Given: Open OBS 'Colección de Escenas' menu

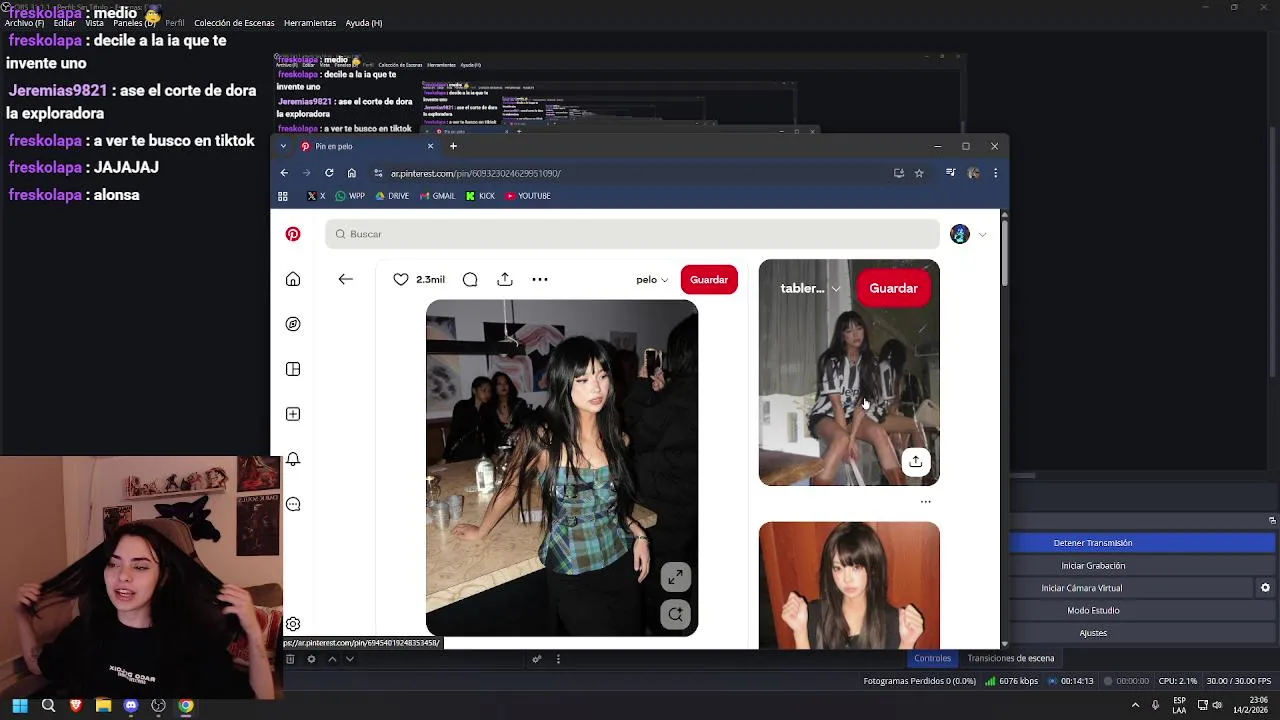Looking at the screenshot, I should point(234,23).
